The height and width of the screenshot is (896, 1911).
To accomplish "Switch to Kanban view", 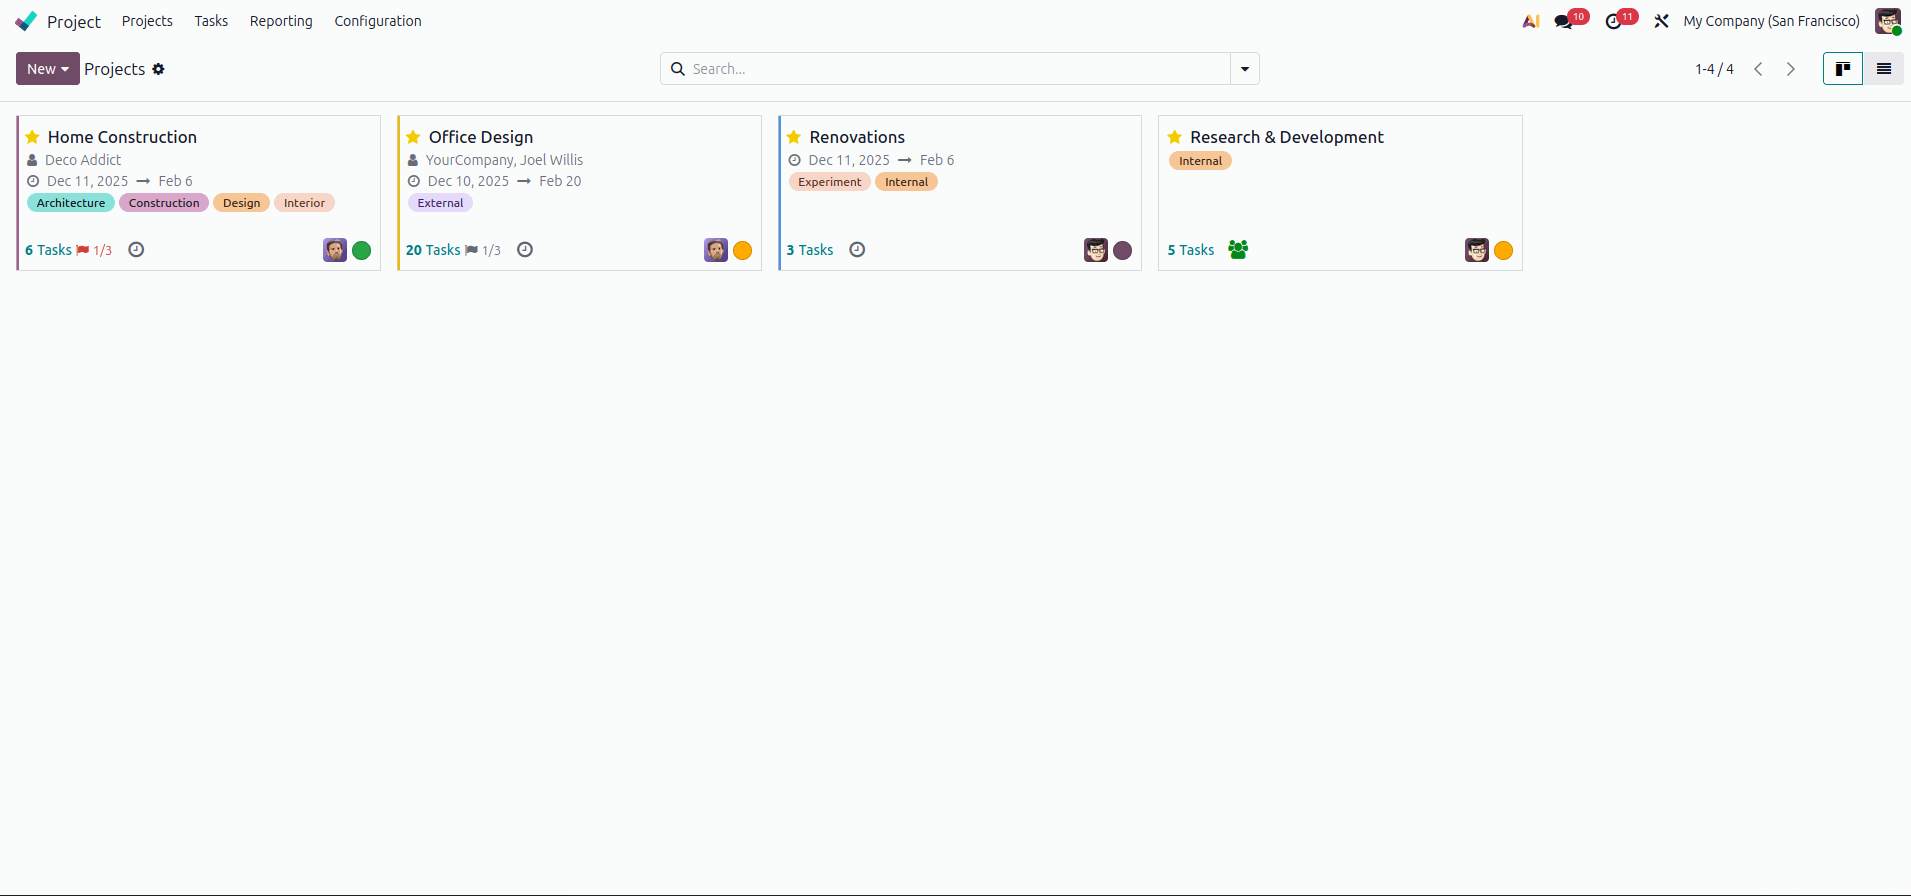I will [x=1843, y=69].
